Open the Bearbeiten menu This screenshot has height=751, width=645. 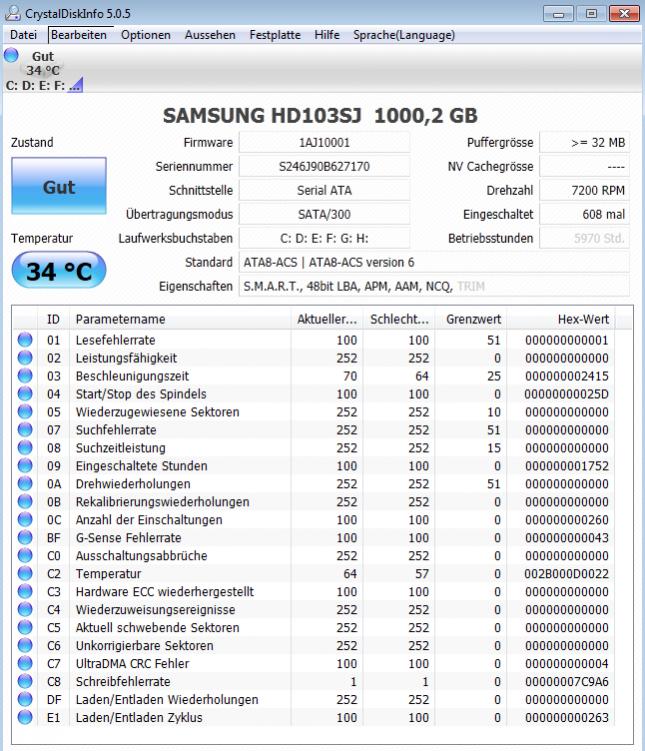pyautogui.click(x=79, y=35)
